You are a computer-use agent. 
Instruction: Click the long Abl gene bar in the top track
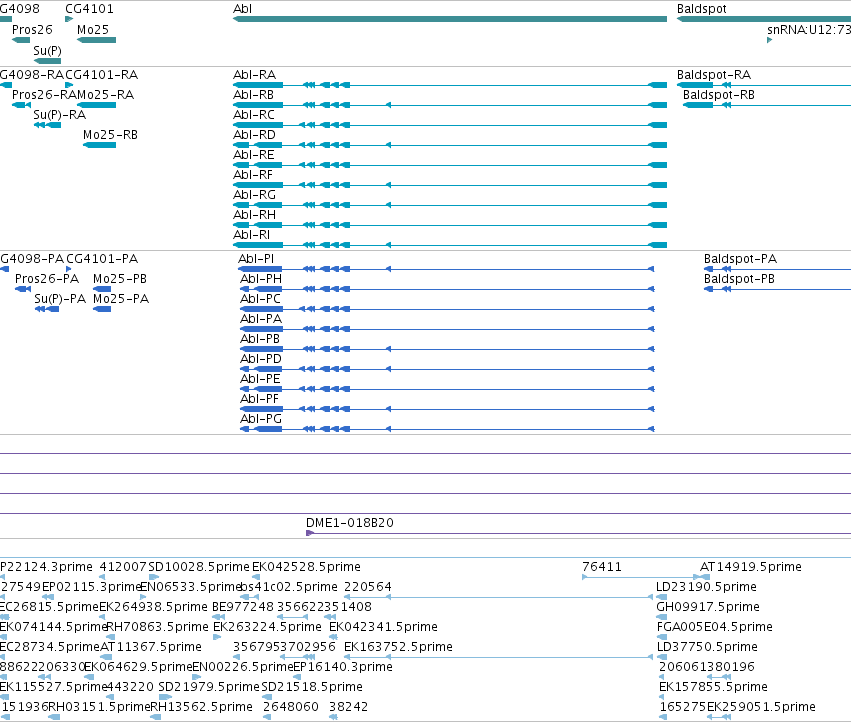450,19
